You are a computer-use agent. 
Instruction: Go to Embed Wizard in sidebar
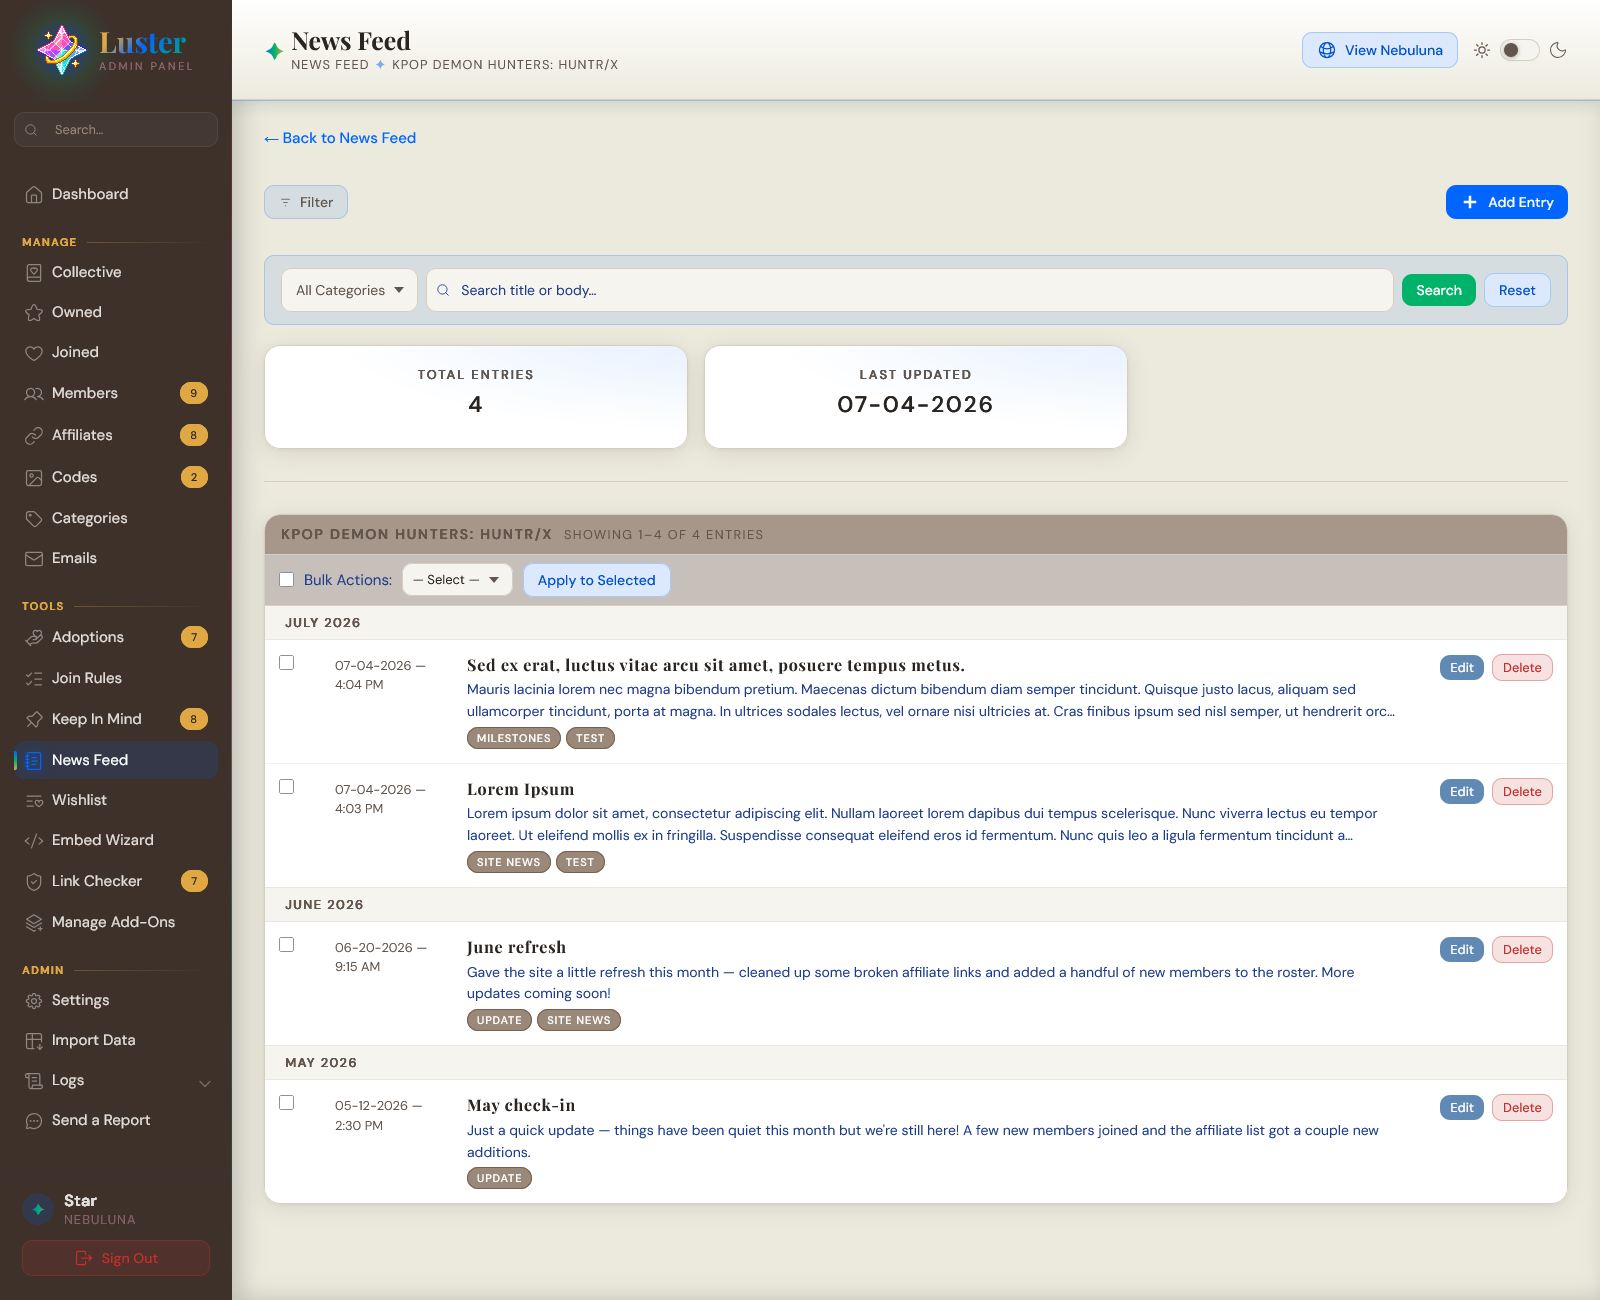(x=116, y=840)
